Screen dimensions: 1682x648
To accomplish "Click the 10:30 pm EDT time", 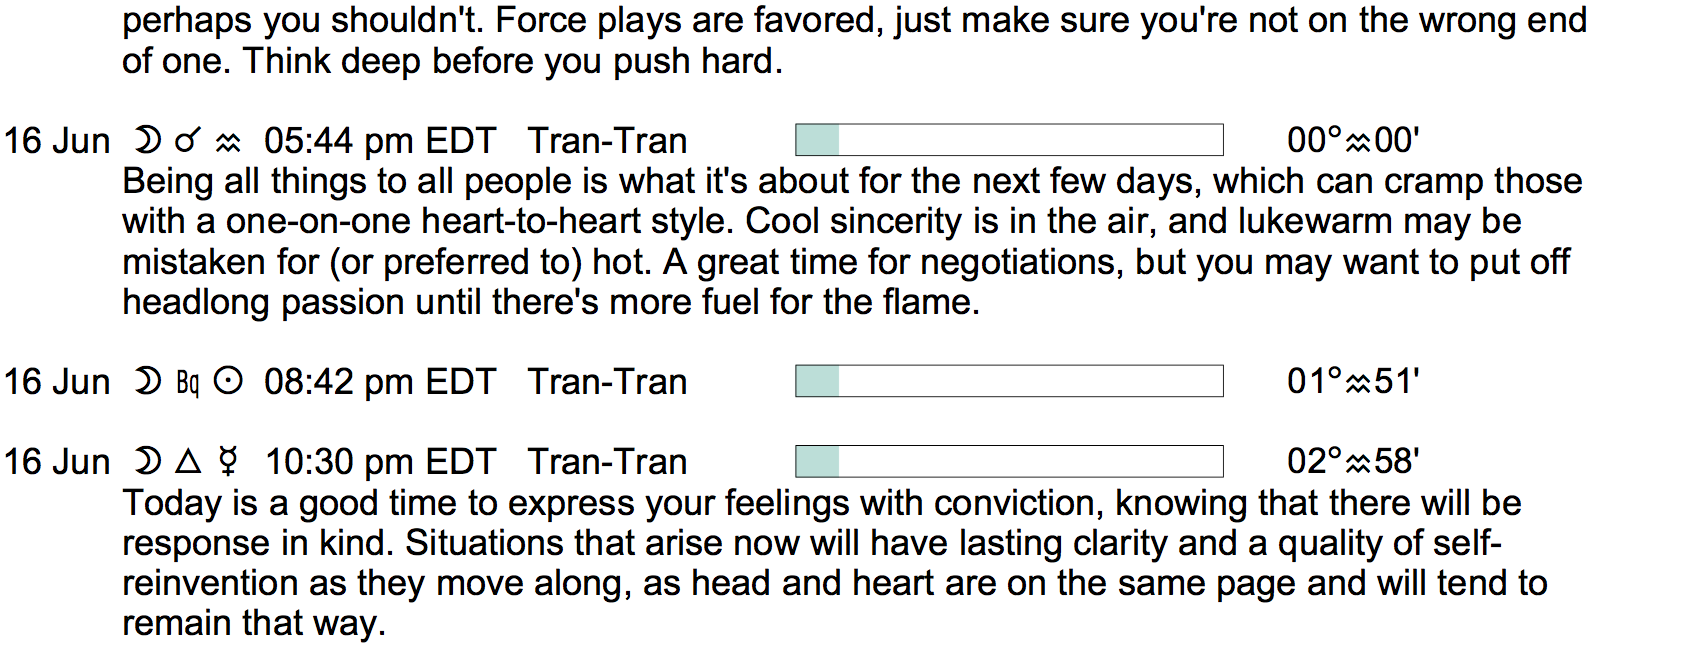I will point(380,462).
